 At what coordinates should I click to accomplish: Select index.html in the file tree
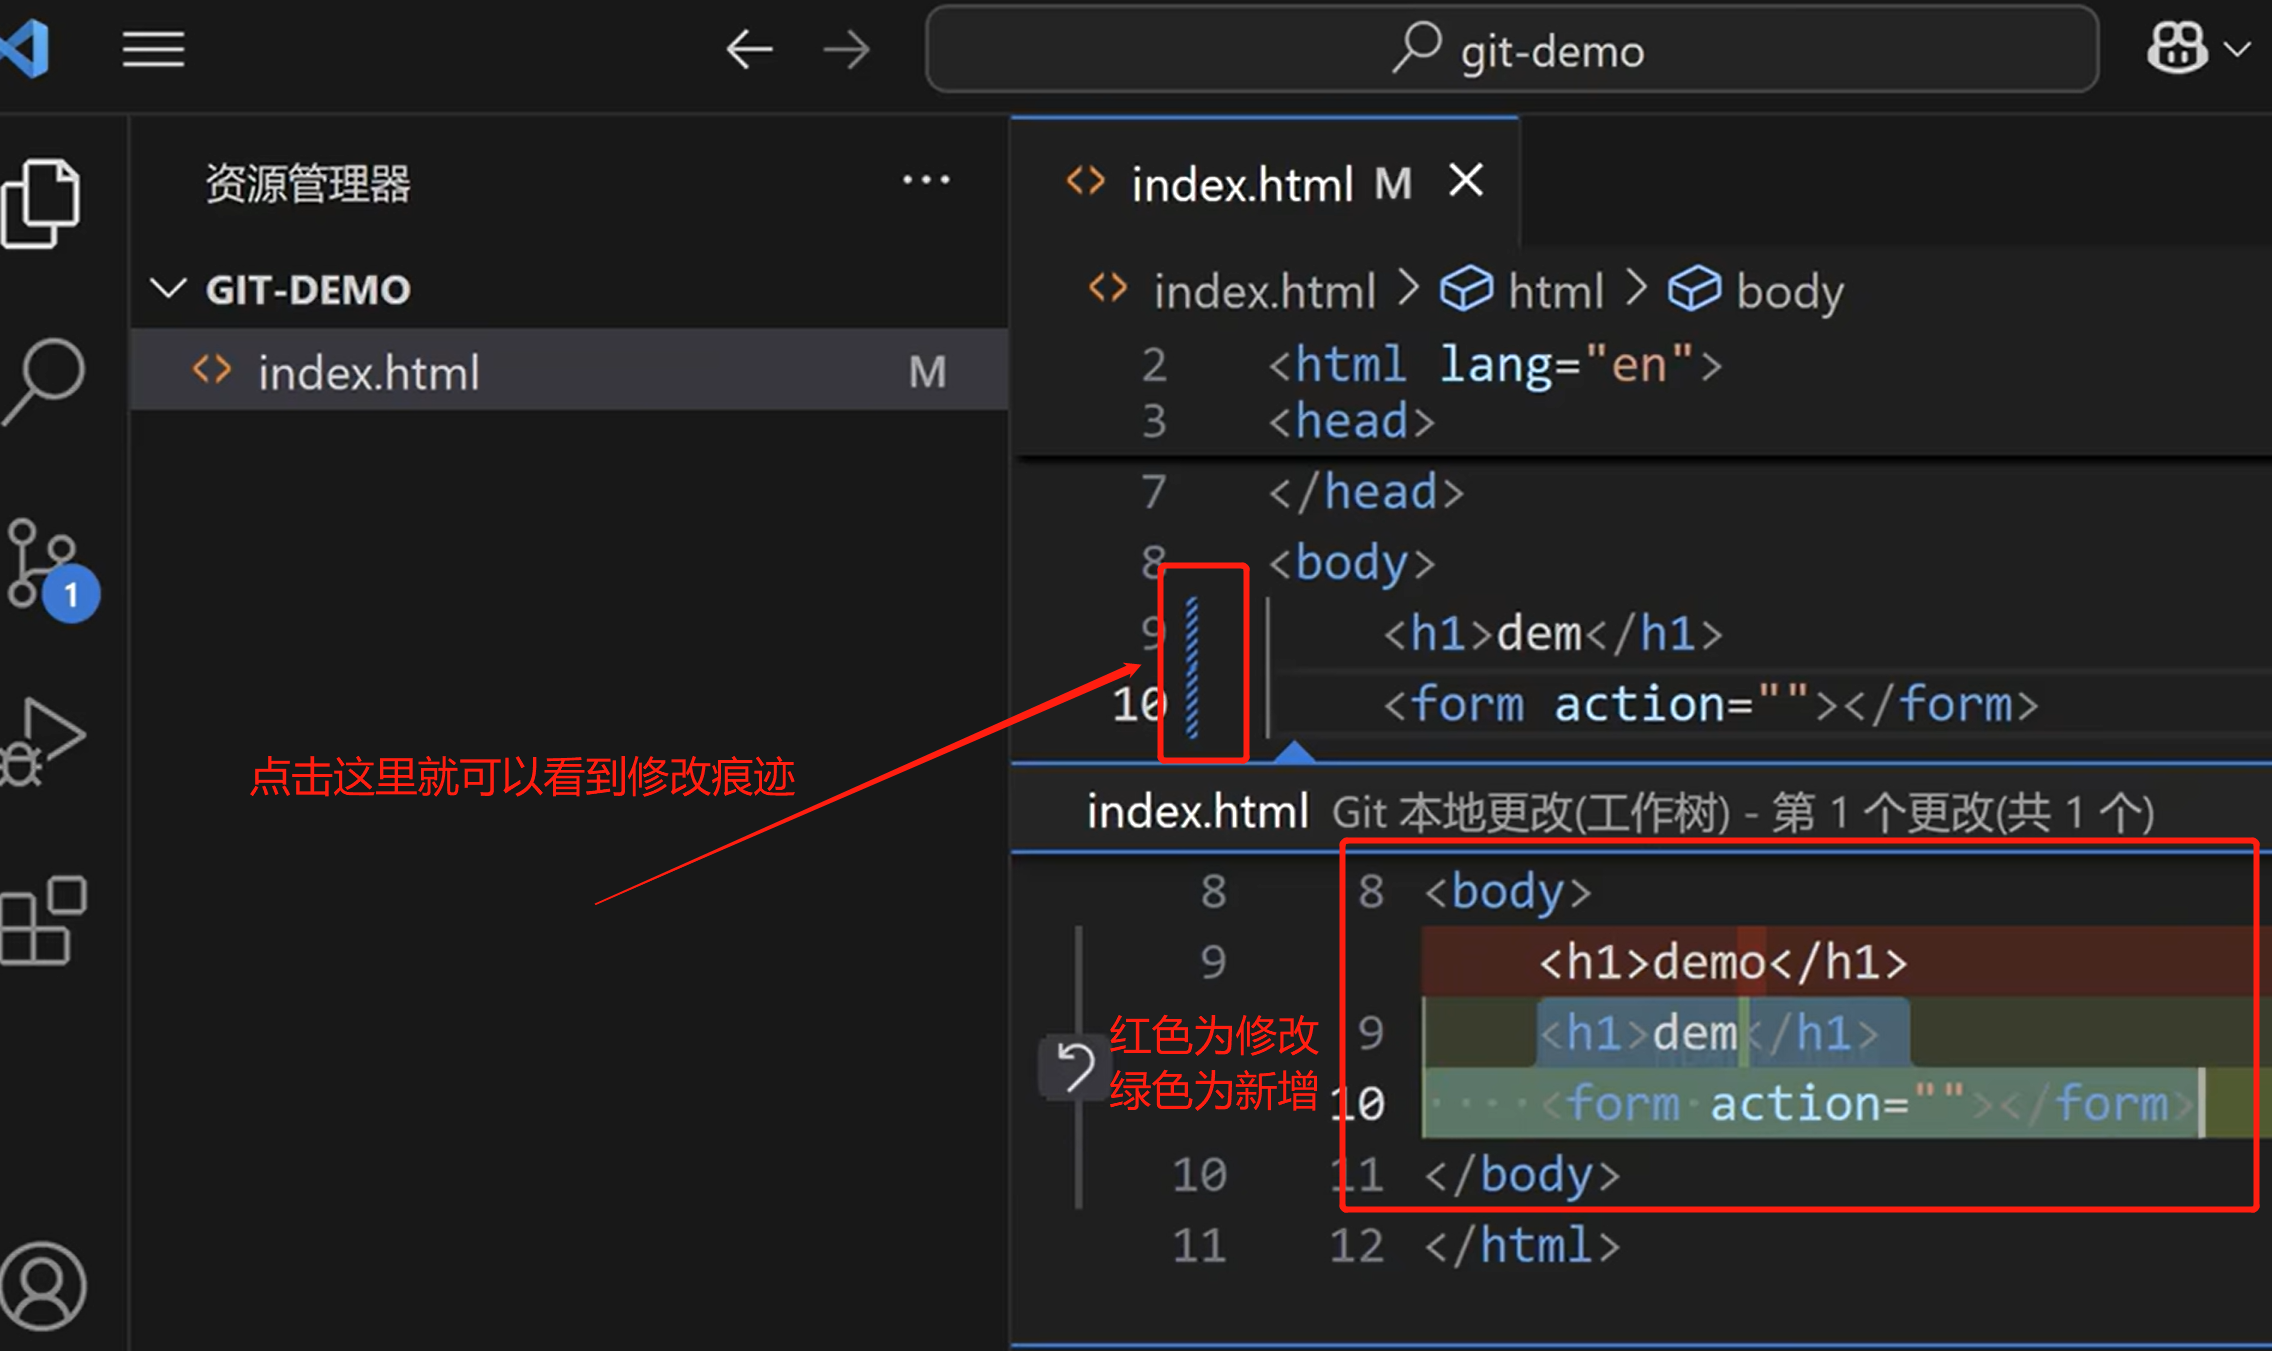(368, 372)
